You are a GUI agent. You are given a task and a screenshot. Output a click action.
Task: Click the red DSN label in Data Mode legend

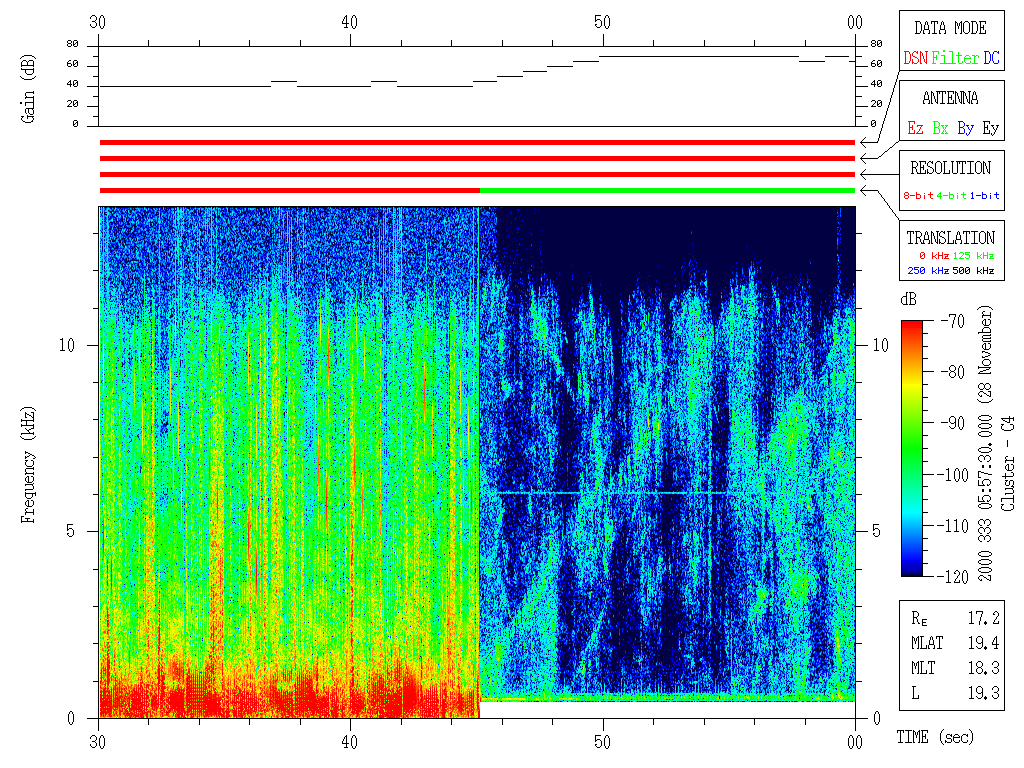coord(915,59)
